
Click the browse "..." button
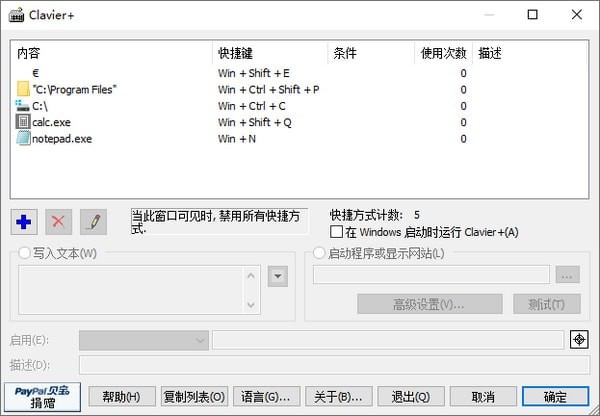[567, 275]
